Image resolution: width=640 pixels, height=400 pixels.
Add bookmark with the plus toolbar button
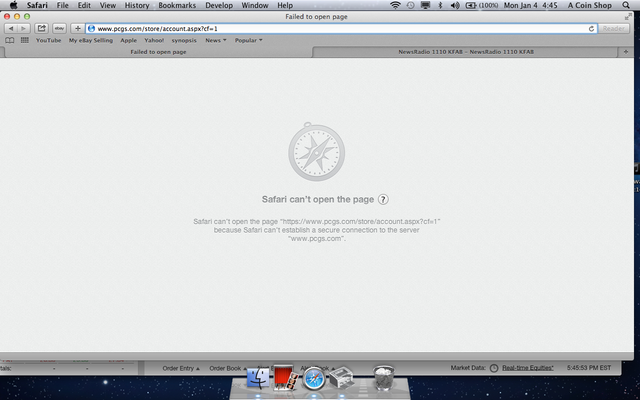(x=78, y=29)
